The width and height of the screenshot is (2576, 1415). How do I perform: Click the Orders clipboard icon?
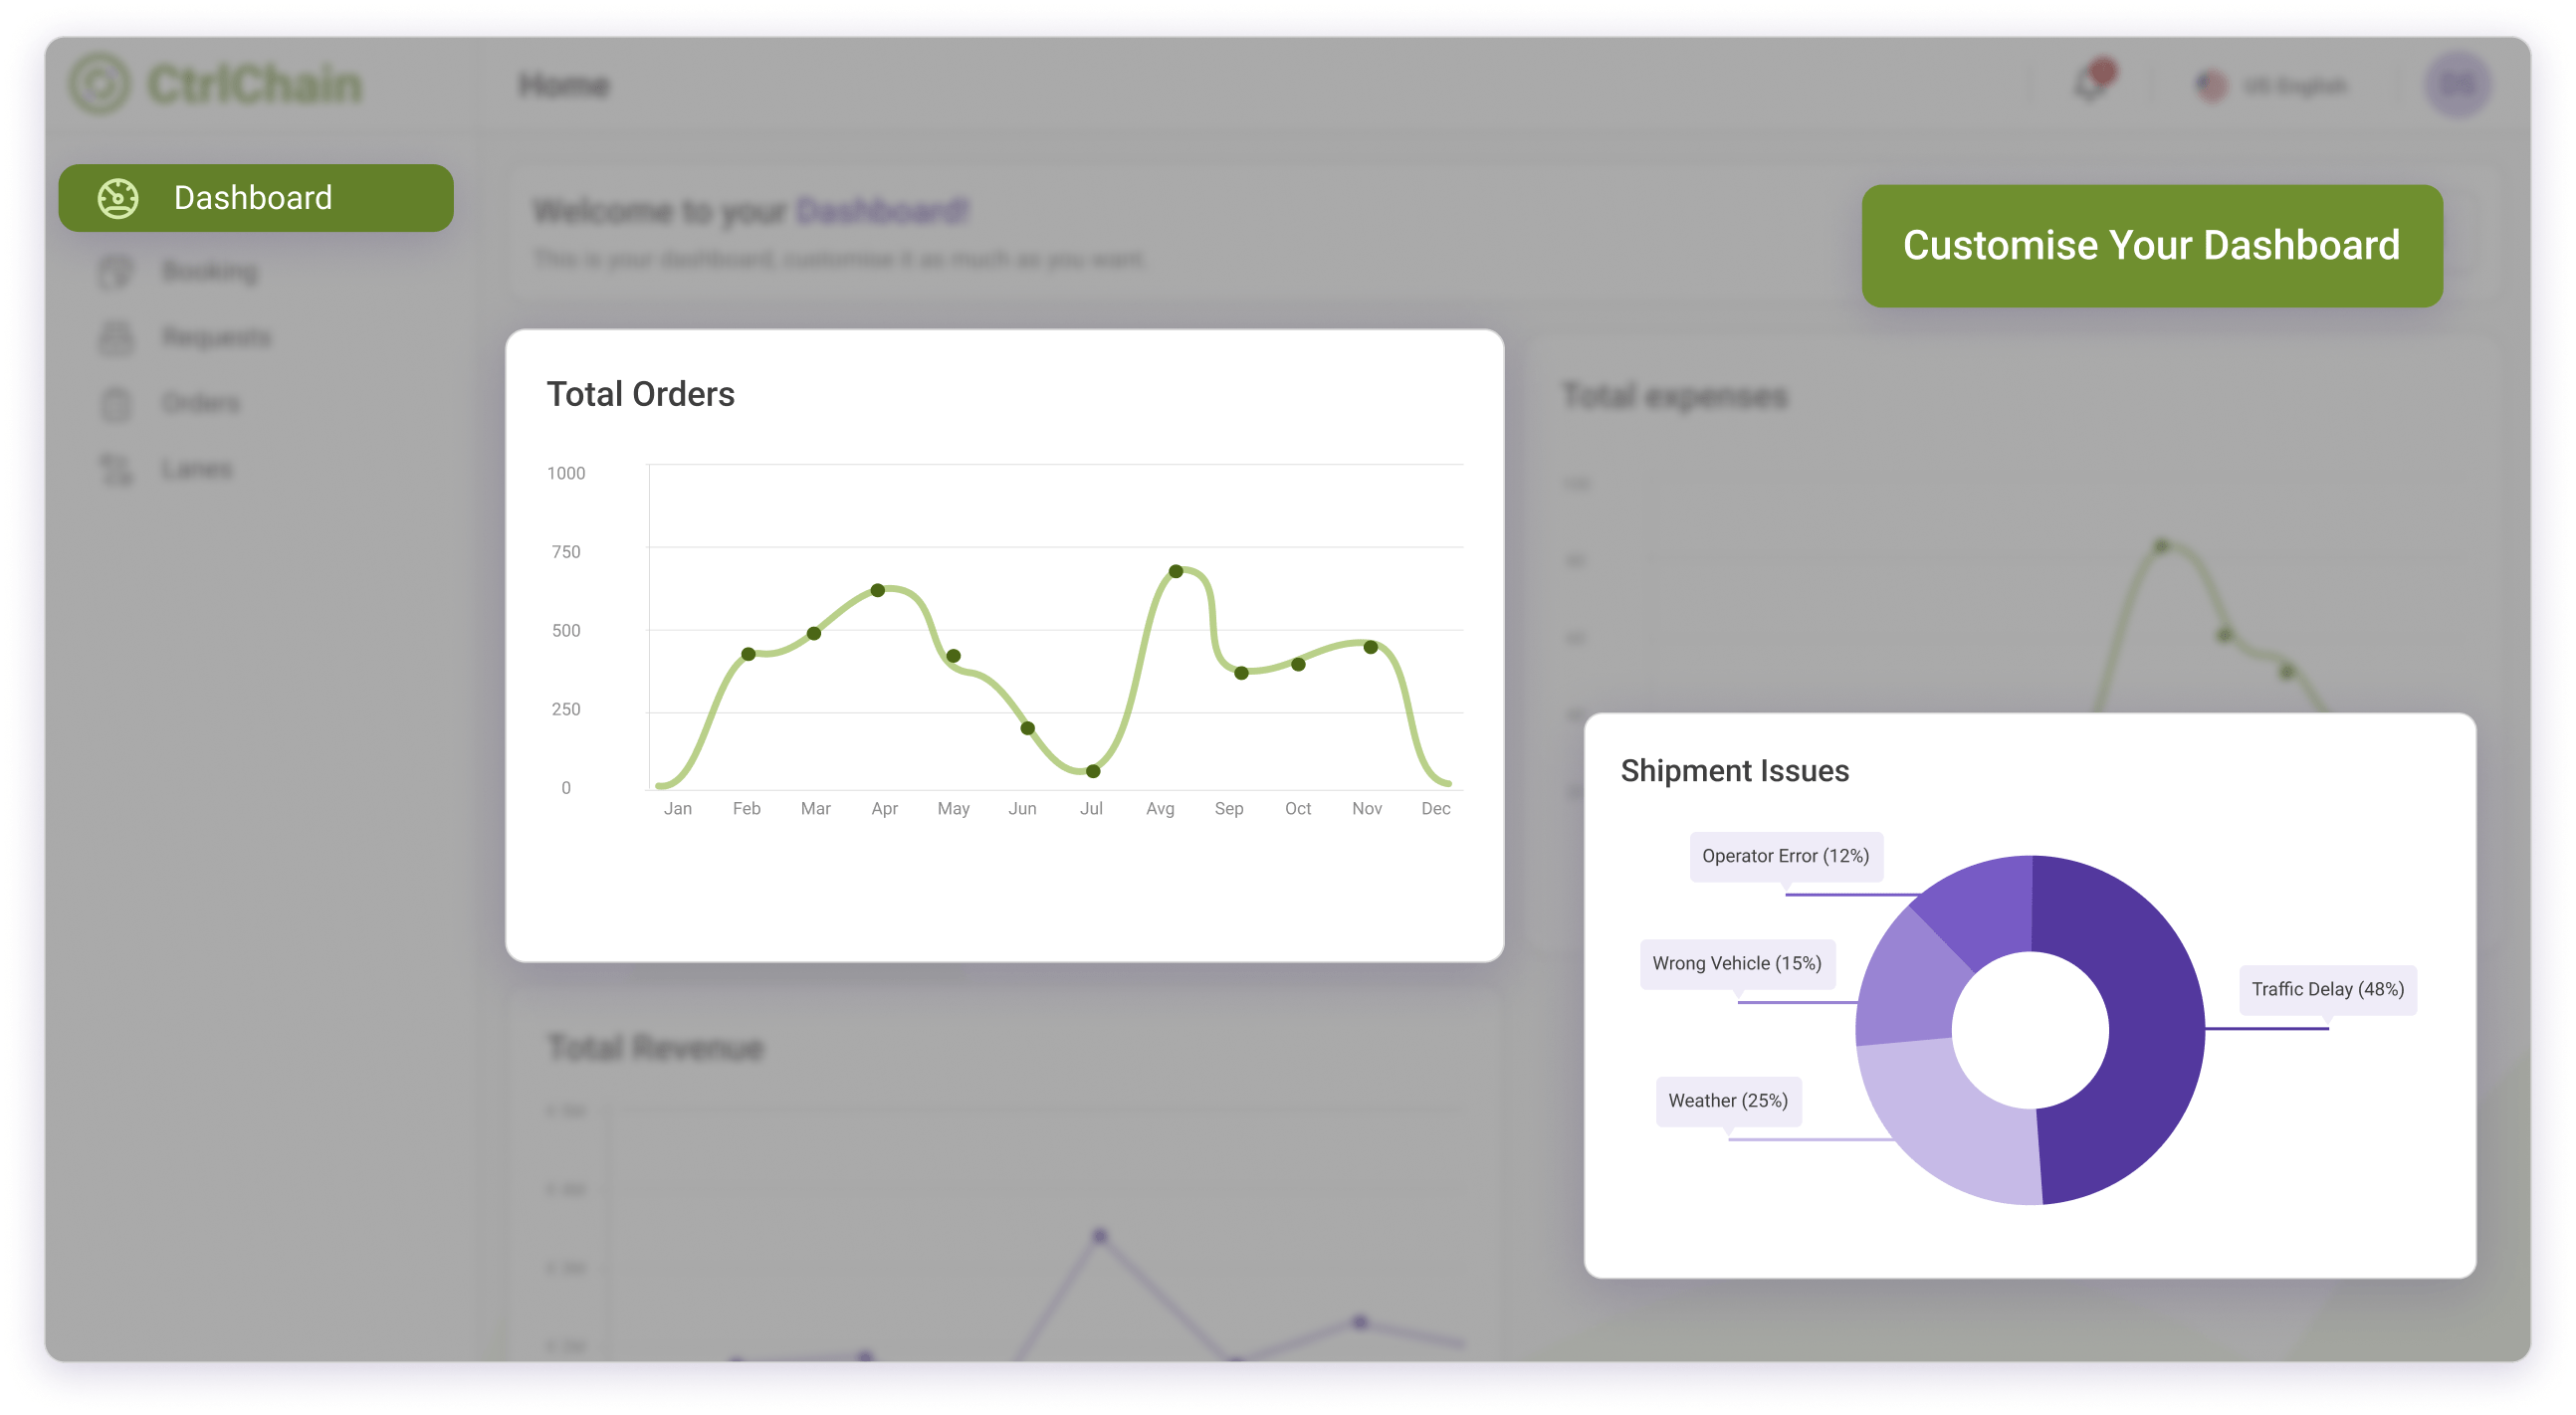pyautogui.click(x=116, y=403)
